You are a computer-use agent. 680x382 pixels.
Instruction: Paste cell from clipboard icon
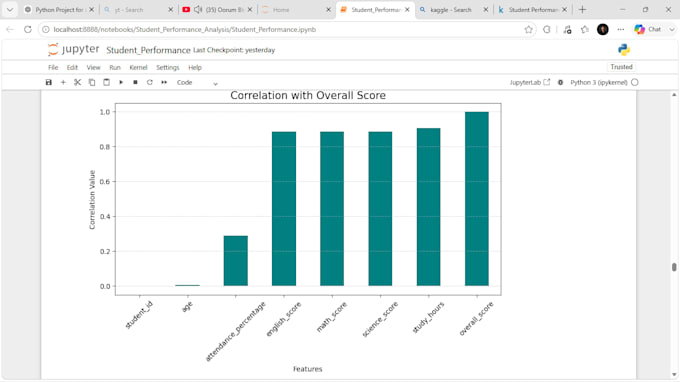tap(106, 82)
